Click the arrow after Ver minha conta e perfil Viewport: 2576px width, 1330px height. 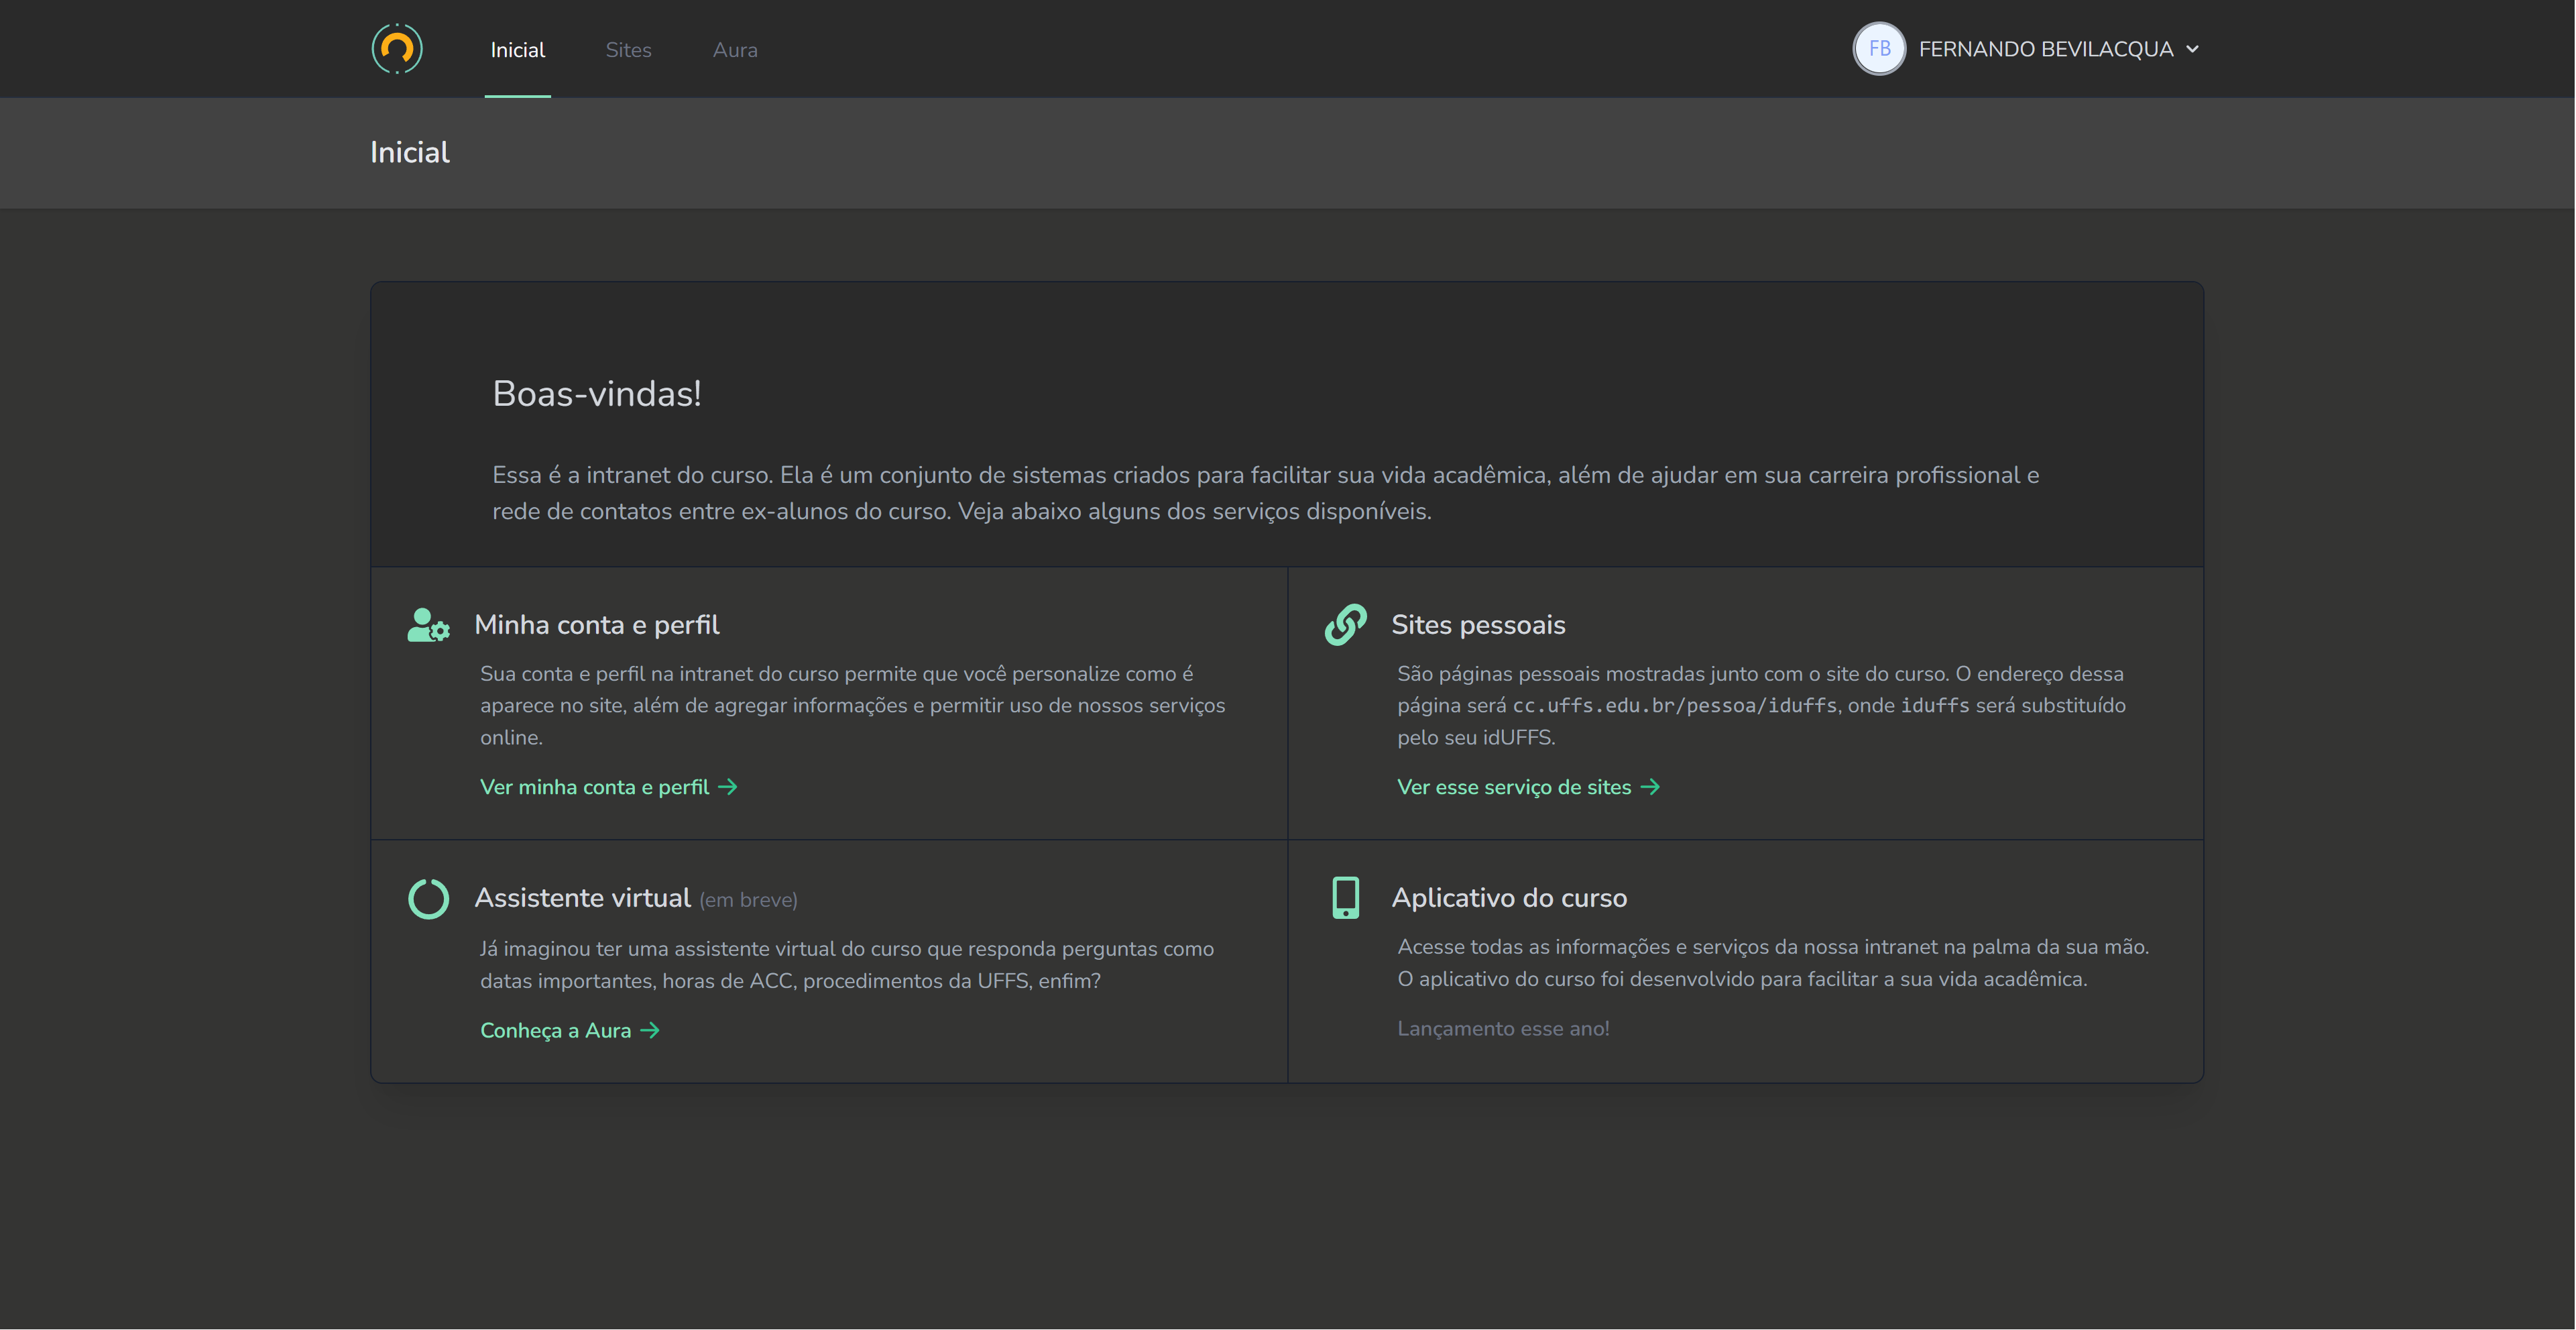[x=728, y=787]
